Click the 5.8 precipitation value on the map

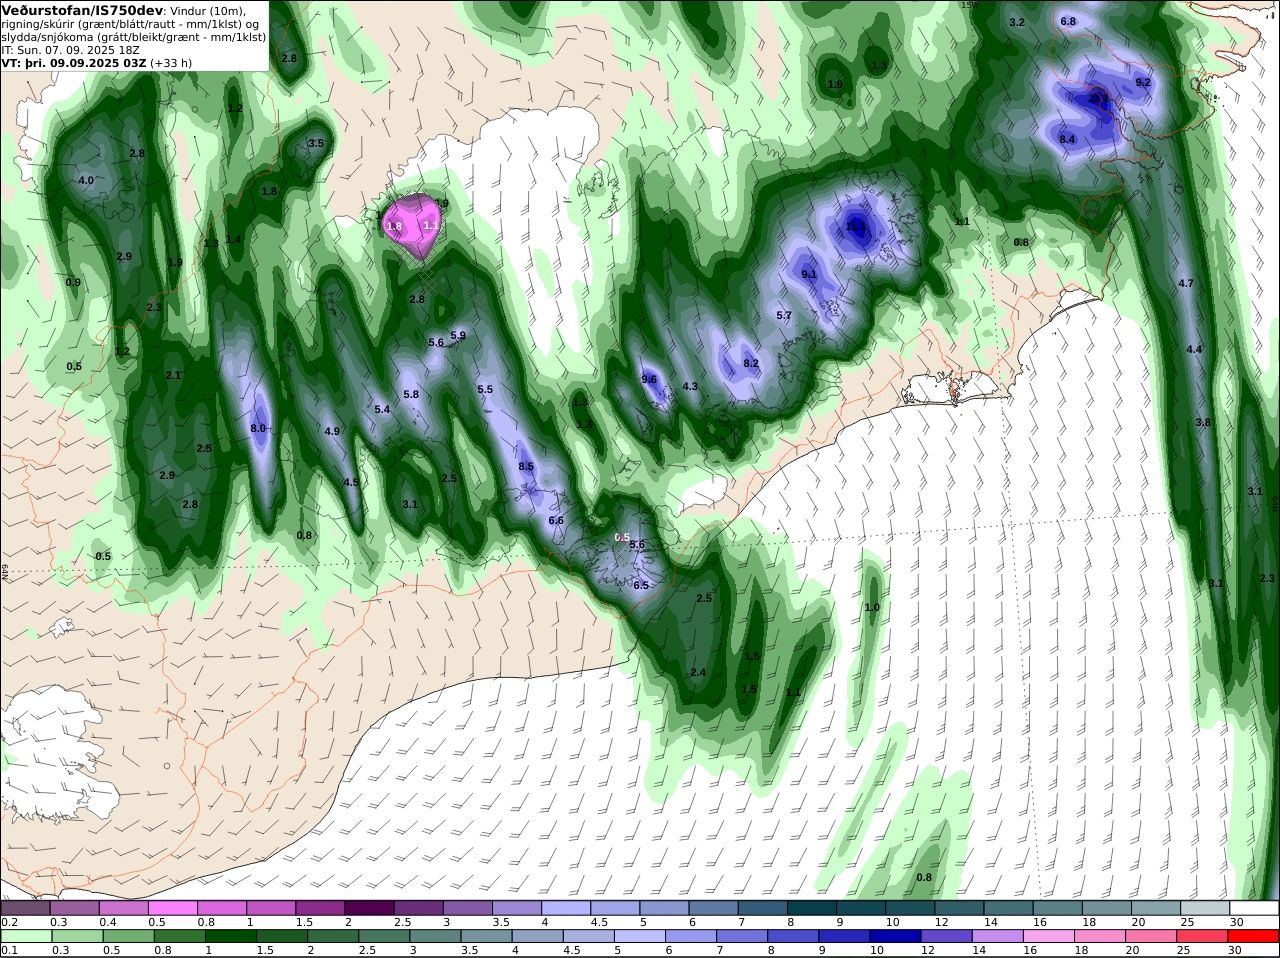point(411,394)
